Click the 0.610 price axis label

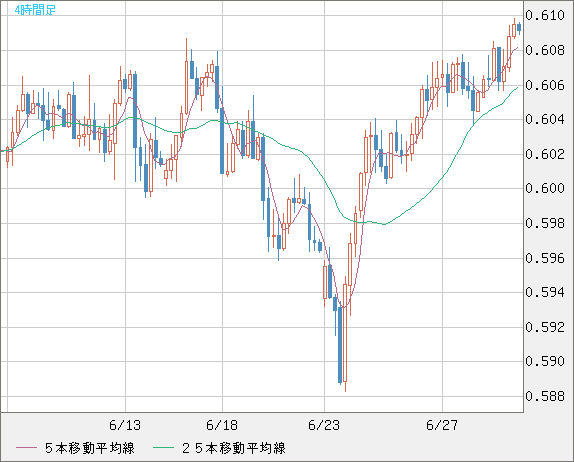(x=545, y=15)
